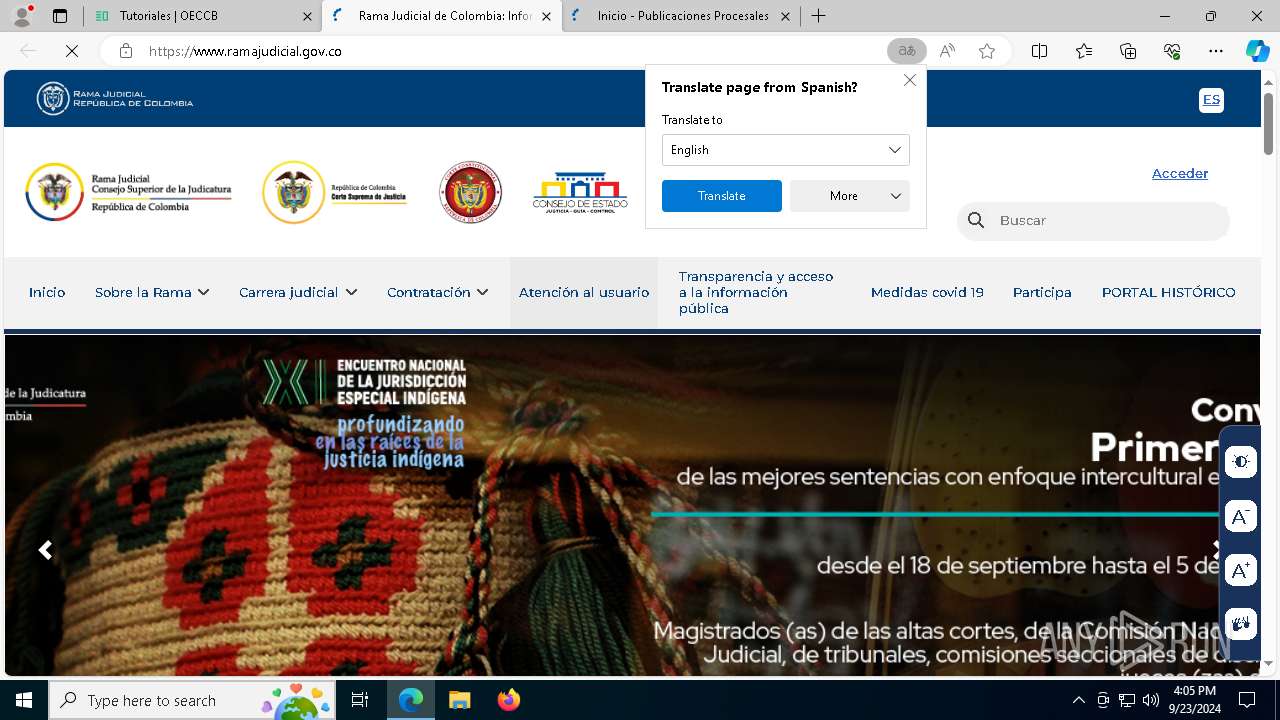Open the Copilot sidebar icon
The image size is (1280, 720).
pos(1257,51)
